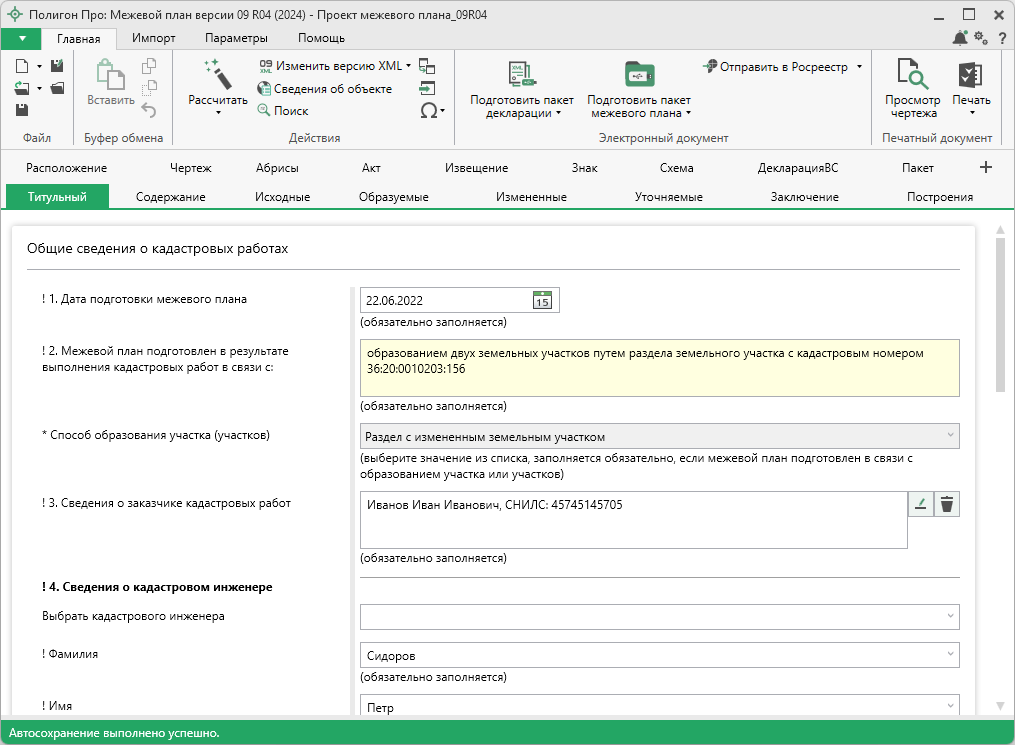Open Выбрать кадастрового инженера dropdown
Screen dimensions: 1015x745
point(949,616)
